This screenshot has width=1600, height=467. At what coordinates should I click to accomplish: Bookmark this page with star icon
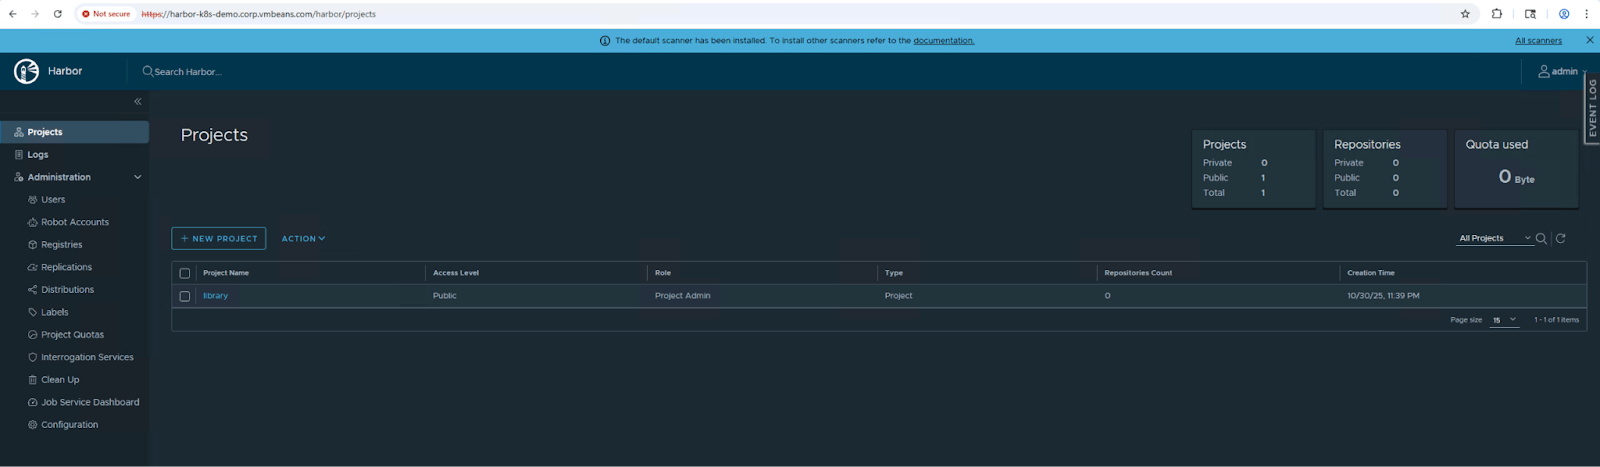(1465, 14)
